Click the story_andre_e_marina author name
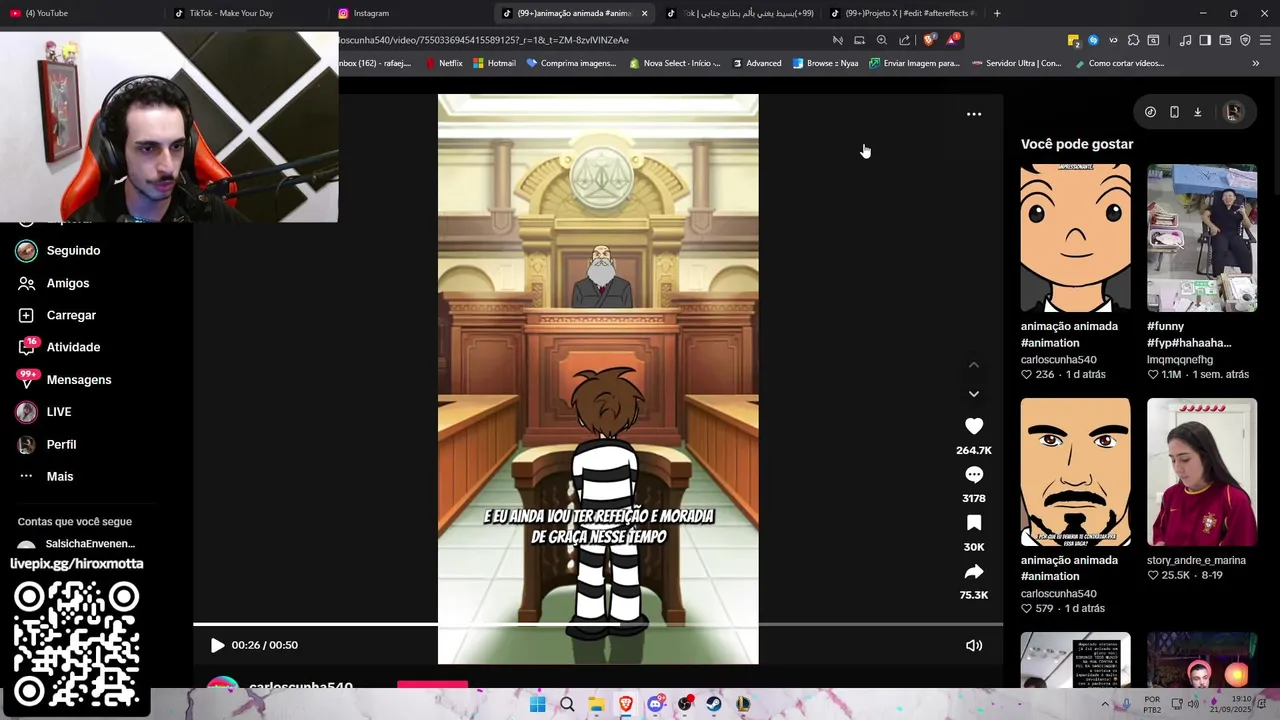This screenshot has height=720, width=1280. 1196,561
